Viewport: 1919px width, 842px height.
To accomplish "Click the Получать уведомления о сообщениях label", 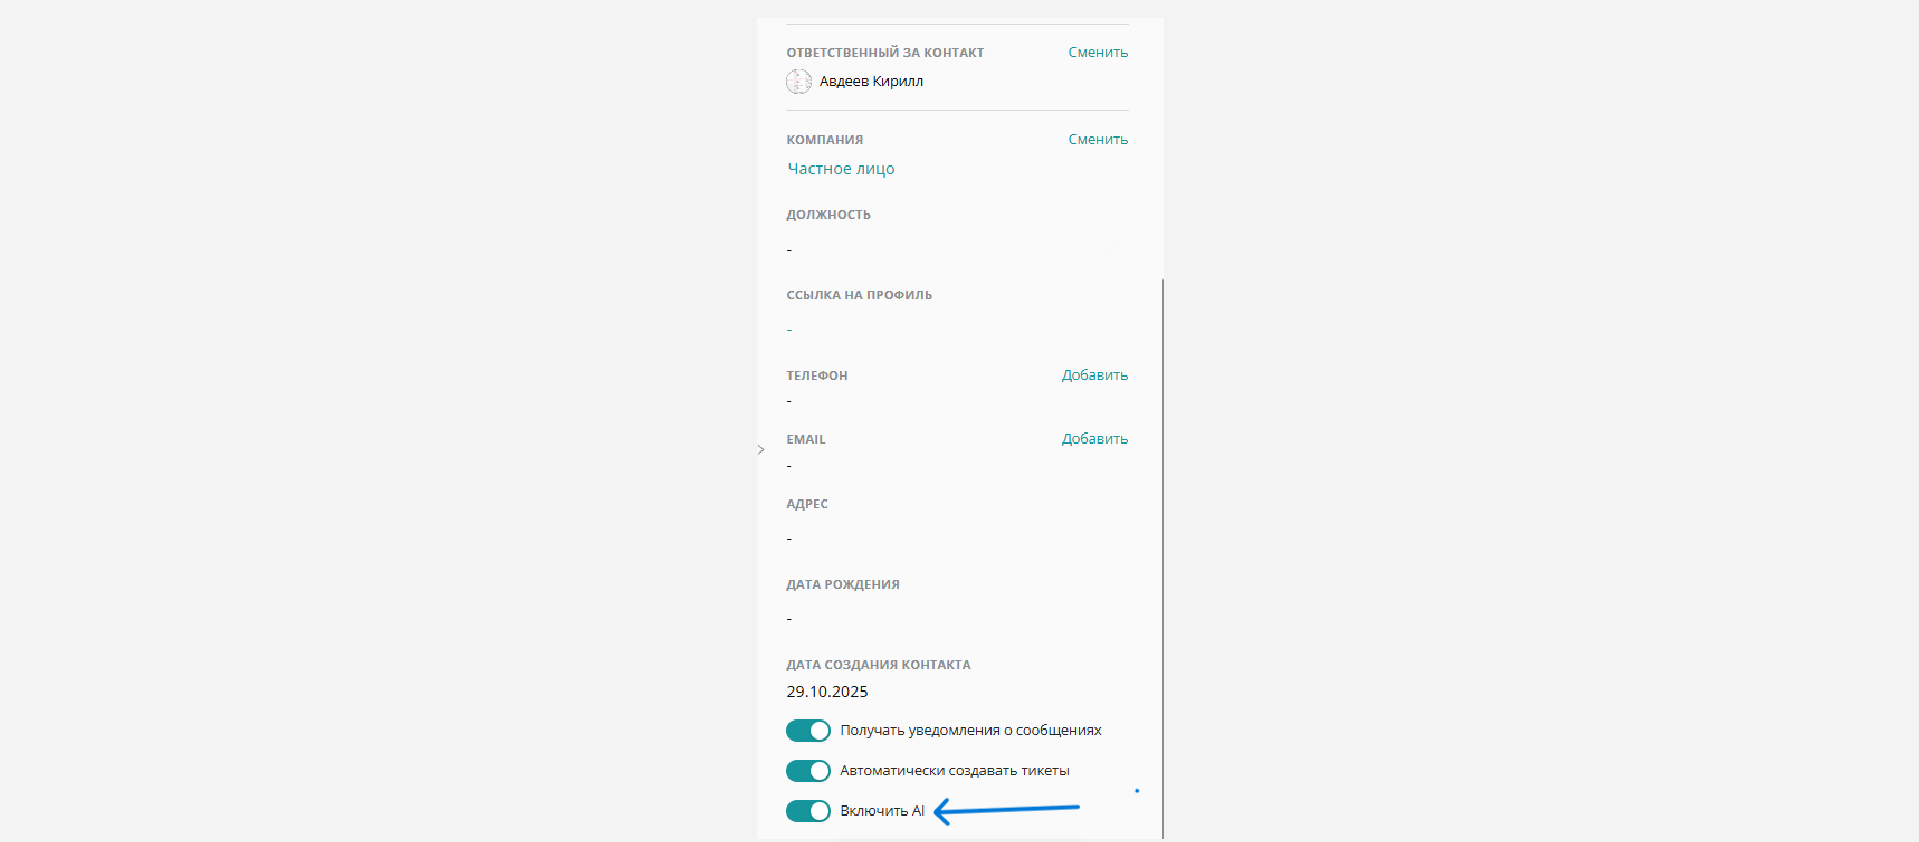I will (970, 731).
